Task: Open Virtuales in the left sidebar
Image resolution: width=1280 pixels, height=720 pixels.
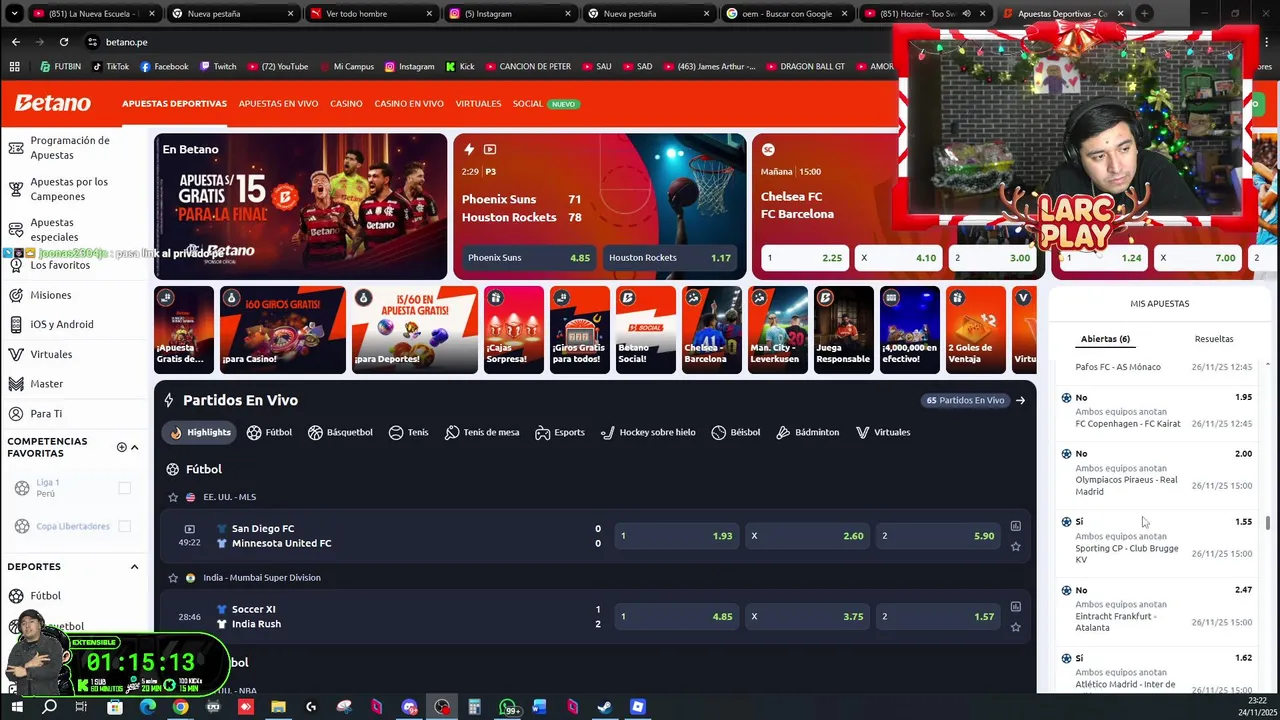Action: coord(51,354)
